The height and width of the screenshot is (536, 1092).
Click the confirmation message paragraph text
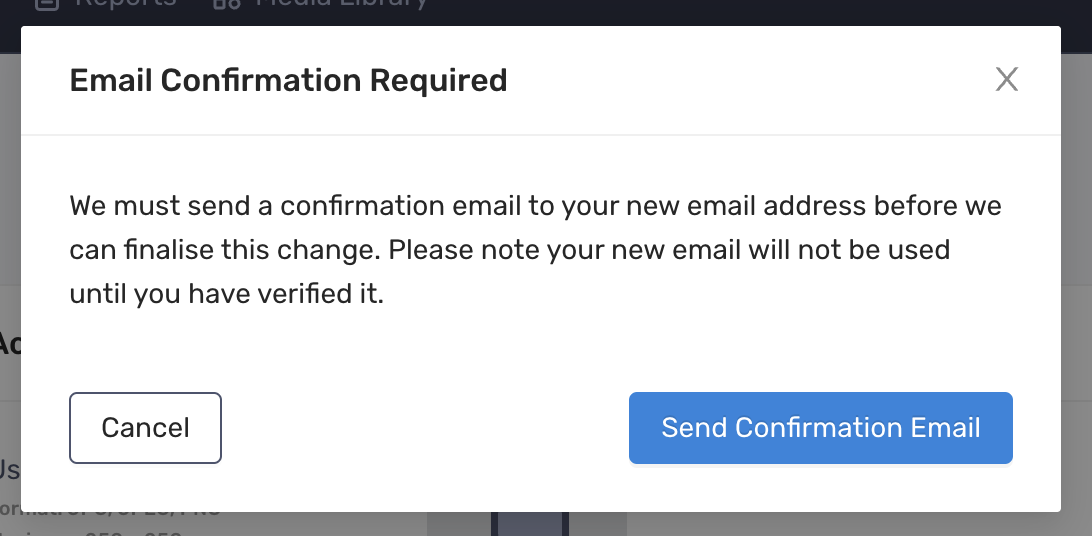535,249
